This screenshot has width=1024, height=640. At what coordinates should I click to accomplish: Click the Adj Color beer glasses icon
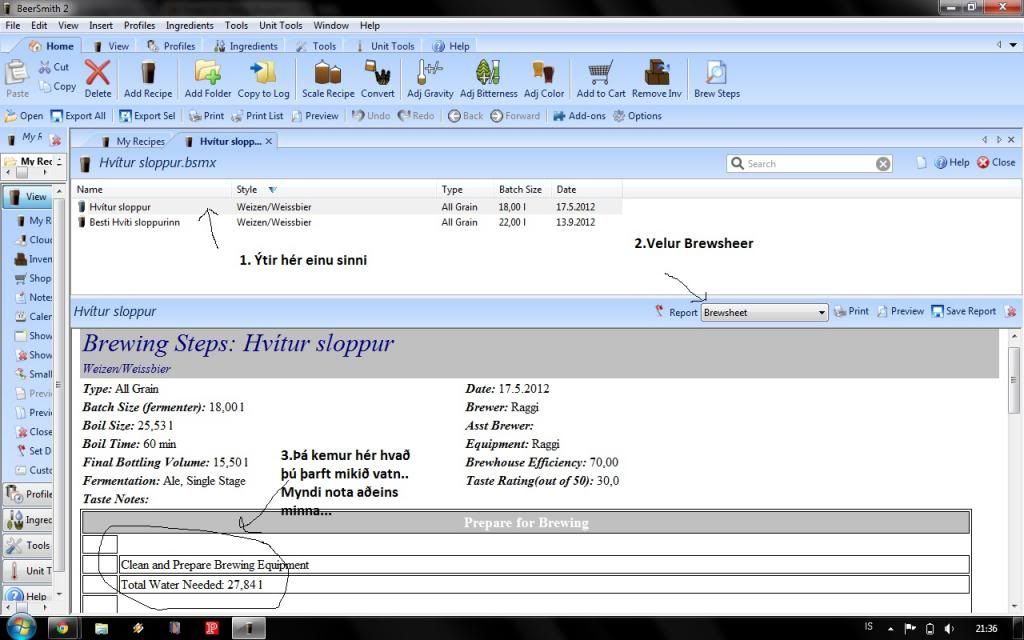click(544, 78)
